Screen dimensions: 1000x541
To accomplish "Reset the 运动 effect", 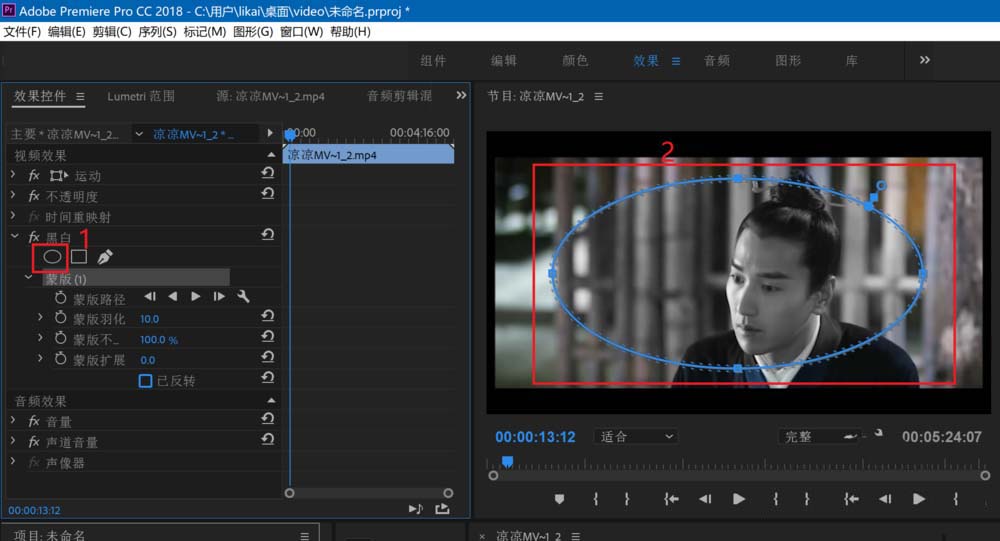I will tap(268, 173).
